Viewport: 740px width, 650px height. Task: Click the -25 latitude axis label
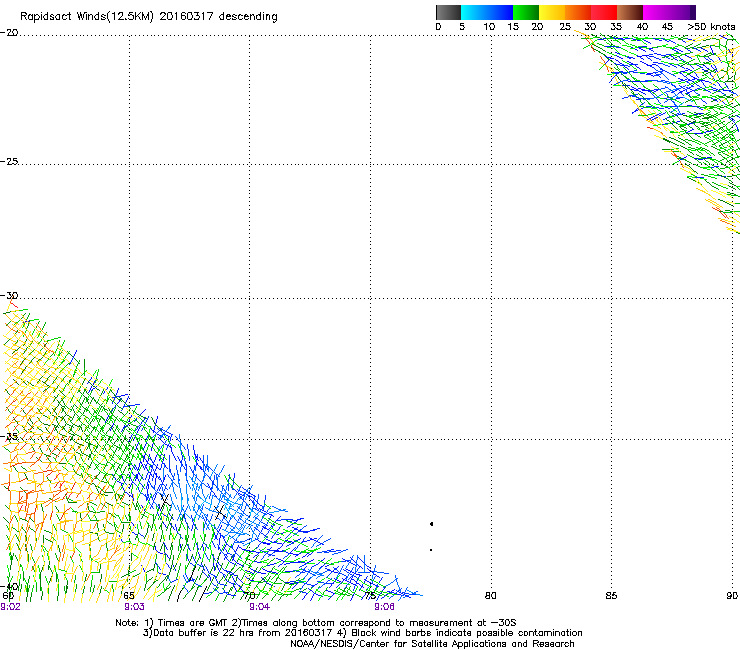pos(9,161)
